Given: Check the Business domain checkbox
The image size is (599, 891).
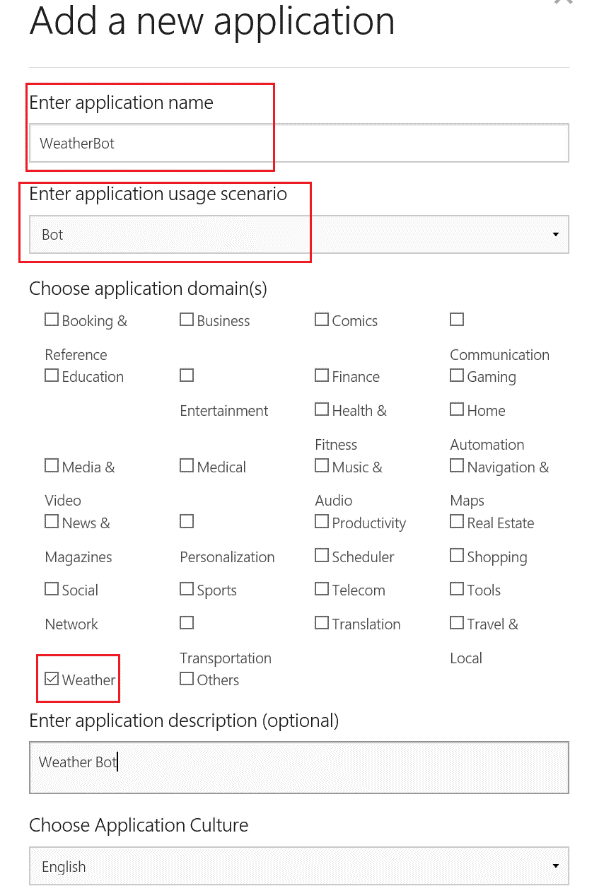Looking at the screenshot, I should coord(186,319).
